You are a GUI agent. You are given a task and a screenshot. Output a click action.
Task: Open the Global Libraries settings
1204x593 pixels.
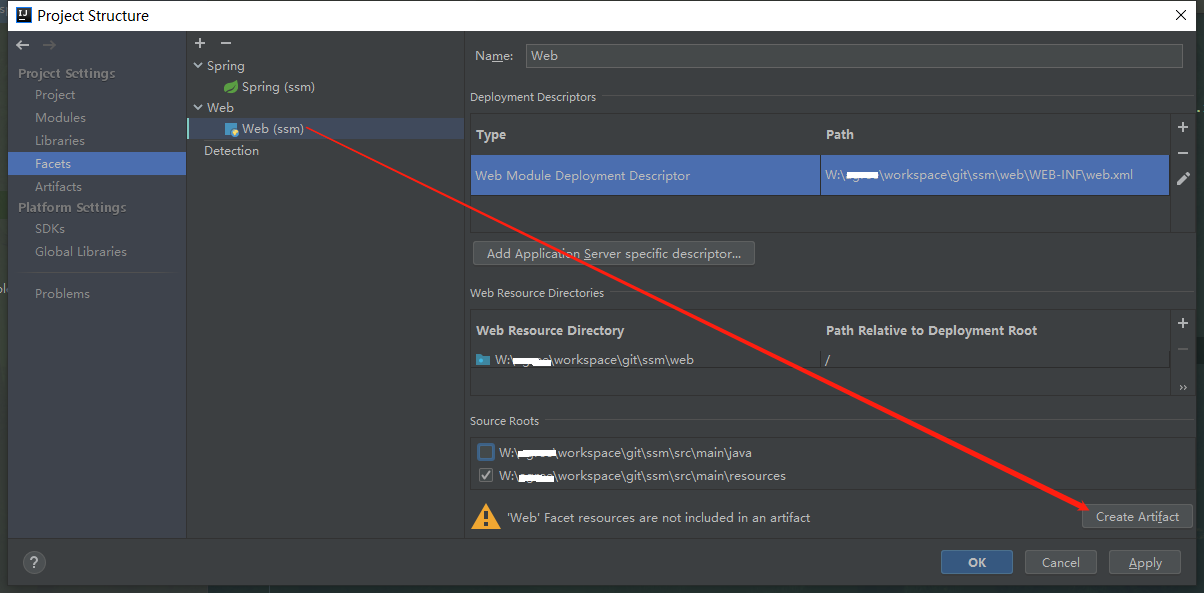(x=81, y=252)
